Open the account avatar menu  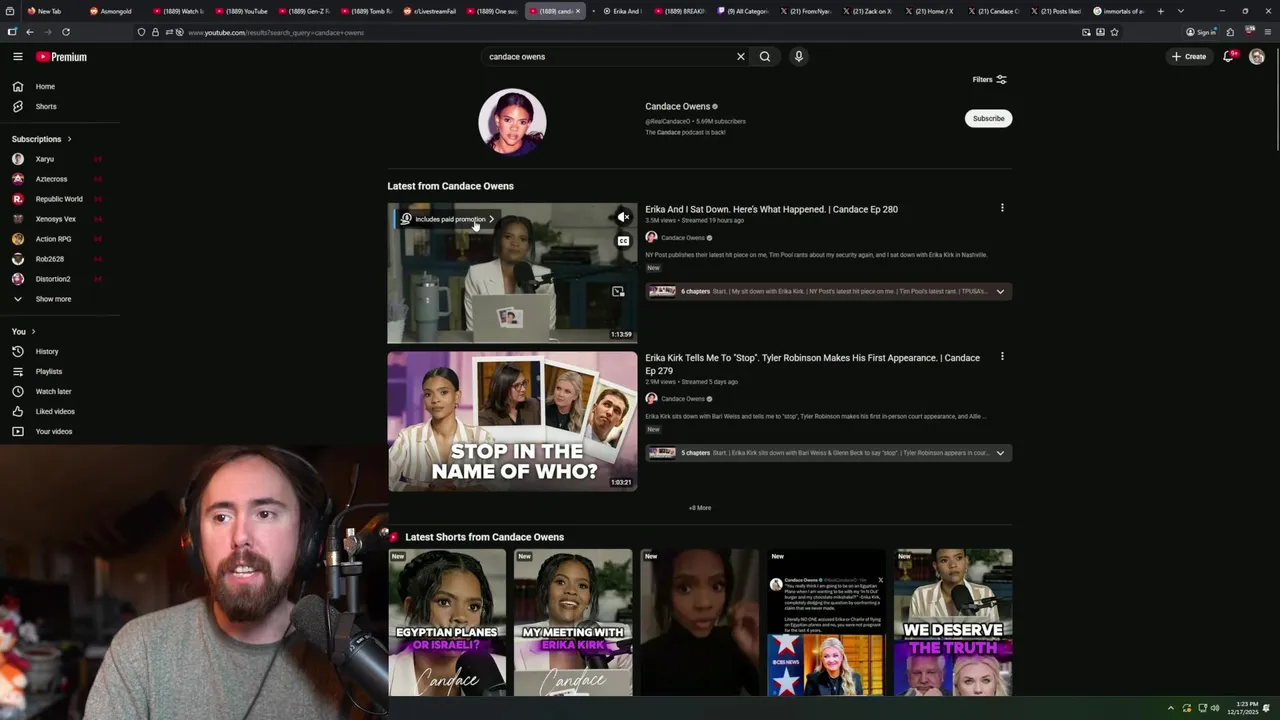(x=1257, y=57)
